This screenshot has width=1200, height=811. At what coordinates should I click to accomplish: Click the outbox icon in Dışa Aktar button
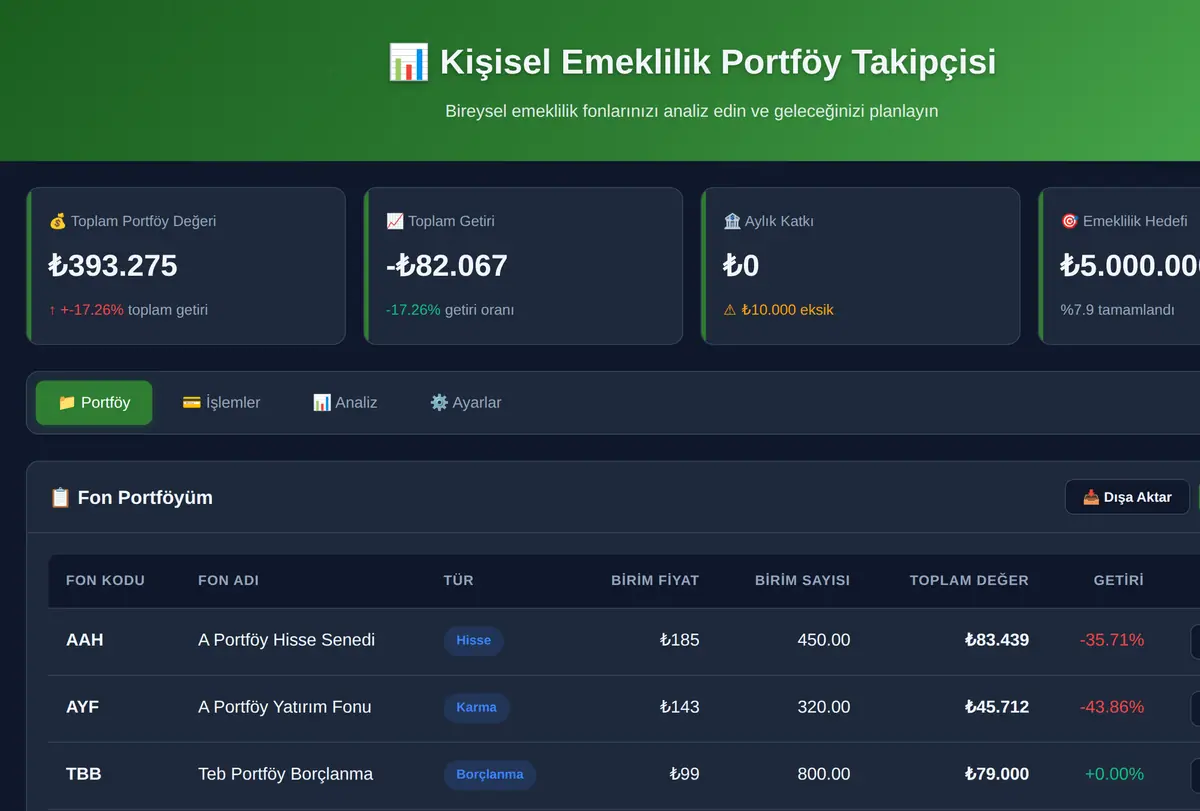click(1091, 497)
